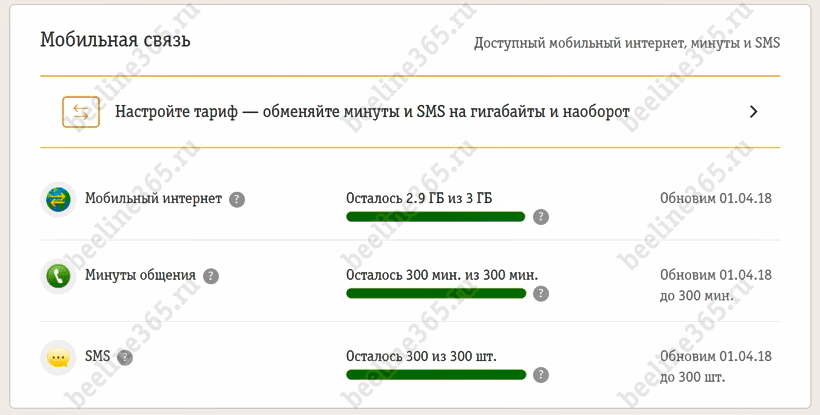Click help icon after minutes progress bar
820x415 pixels.
coord(541,293)
